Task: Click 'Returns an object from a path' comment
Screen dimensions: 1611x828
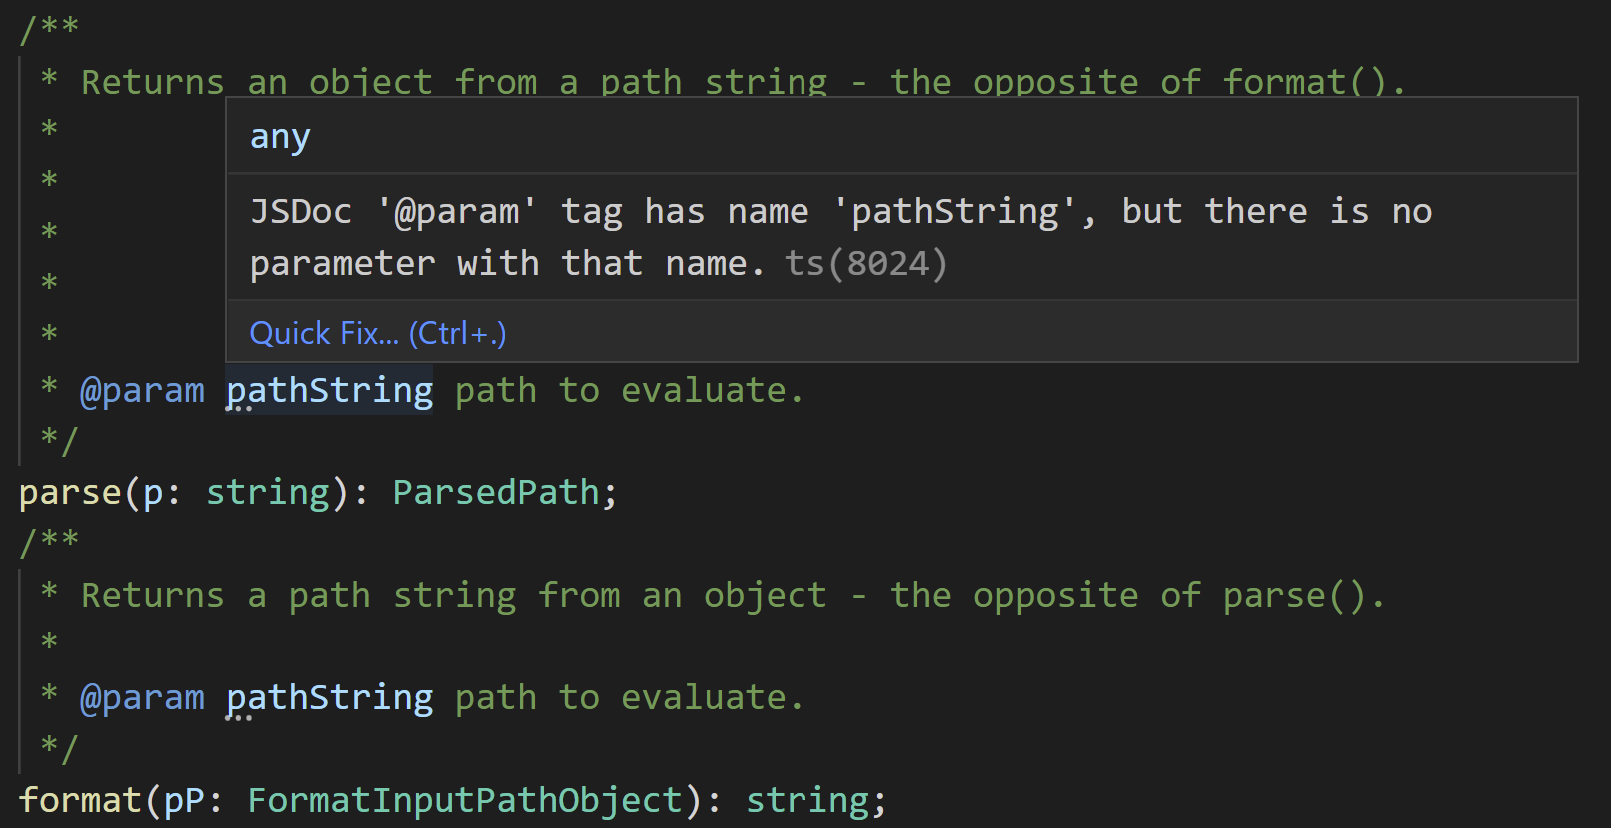Action: click(744, 82)
